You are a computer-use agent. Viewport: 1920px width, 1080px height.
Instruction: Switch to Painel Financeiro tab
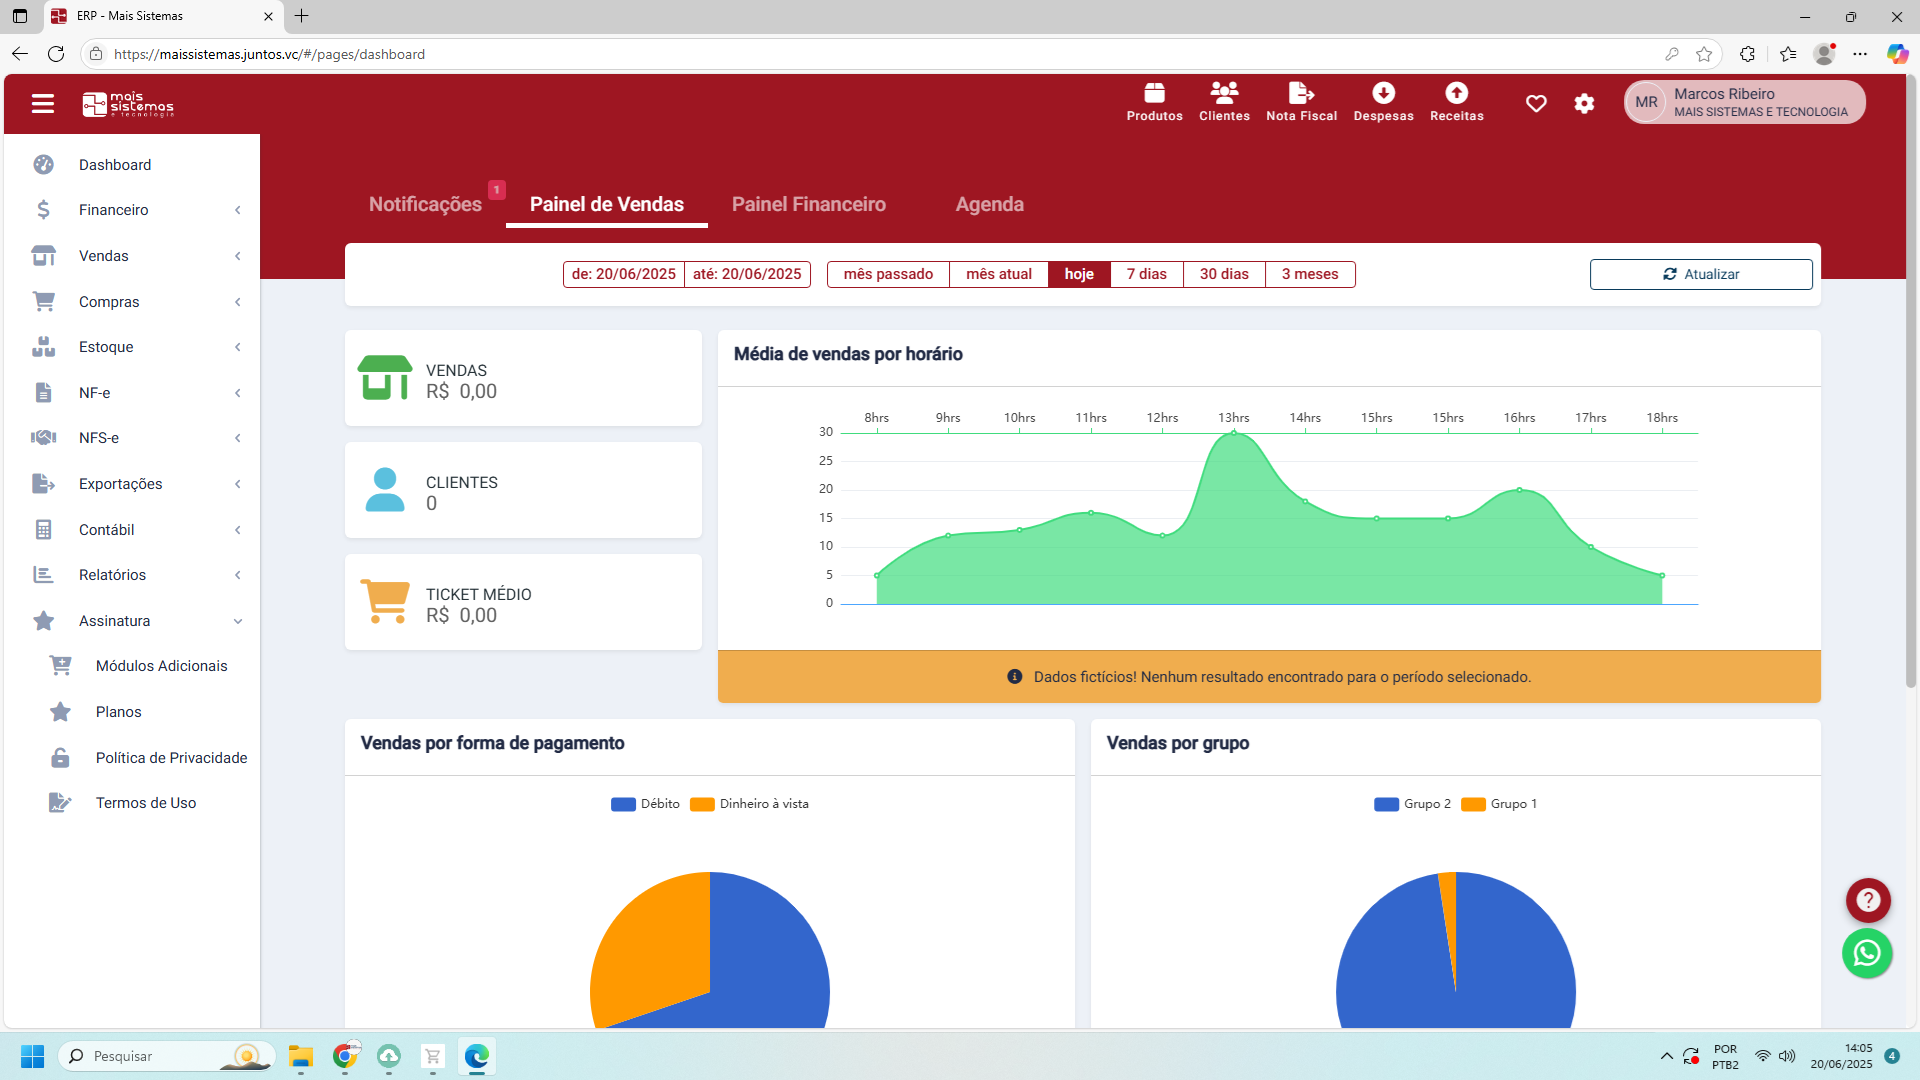808,204
